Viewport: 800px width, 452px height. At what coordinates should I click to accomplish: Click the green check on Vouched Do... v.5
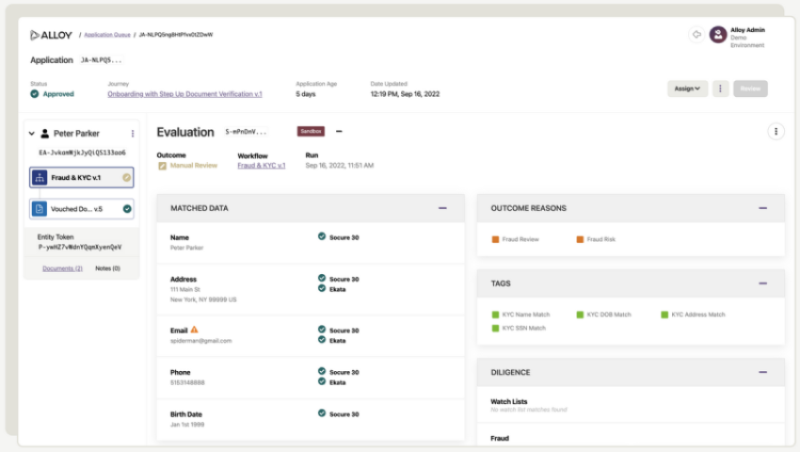(x=127, y=209)
